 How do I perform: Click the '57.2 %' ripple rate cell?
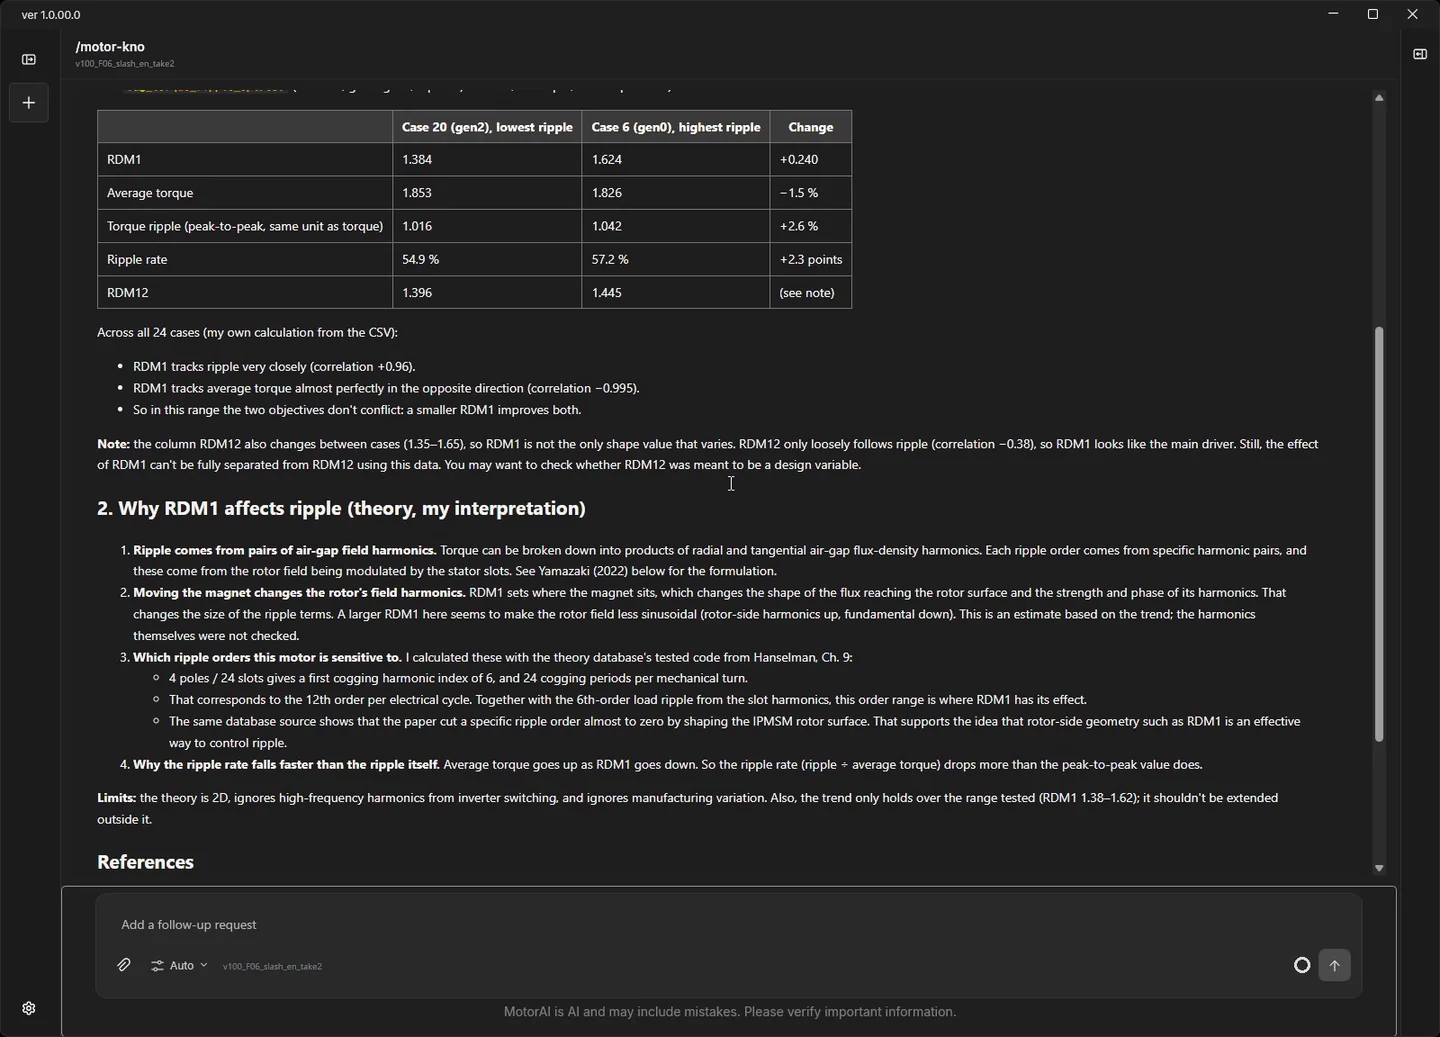coord(676,259)
